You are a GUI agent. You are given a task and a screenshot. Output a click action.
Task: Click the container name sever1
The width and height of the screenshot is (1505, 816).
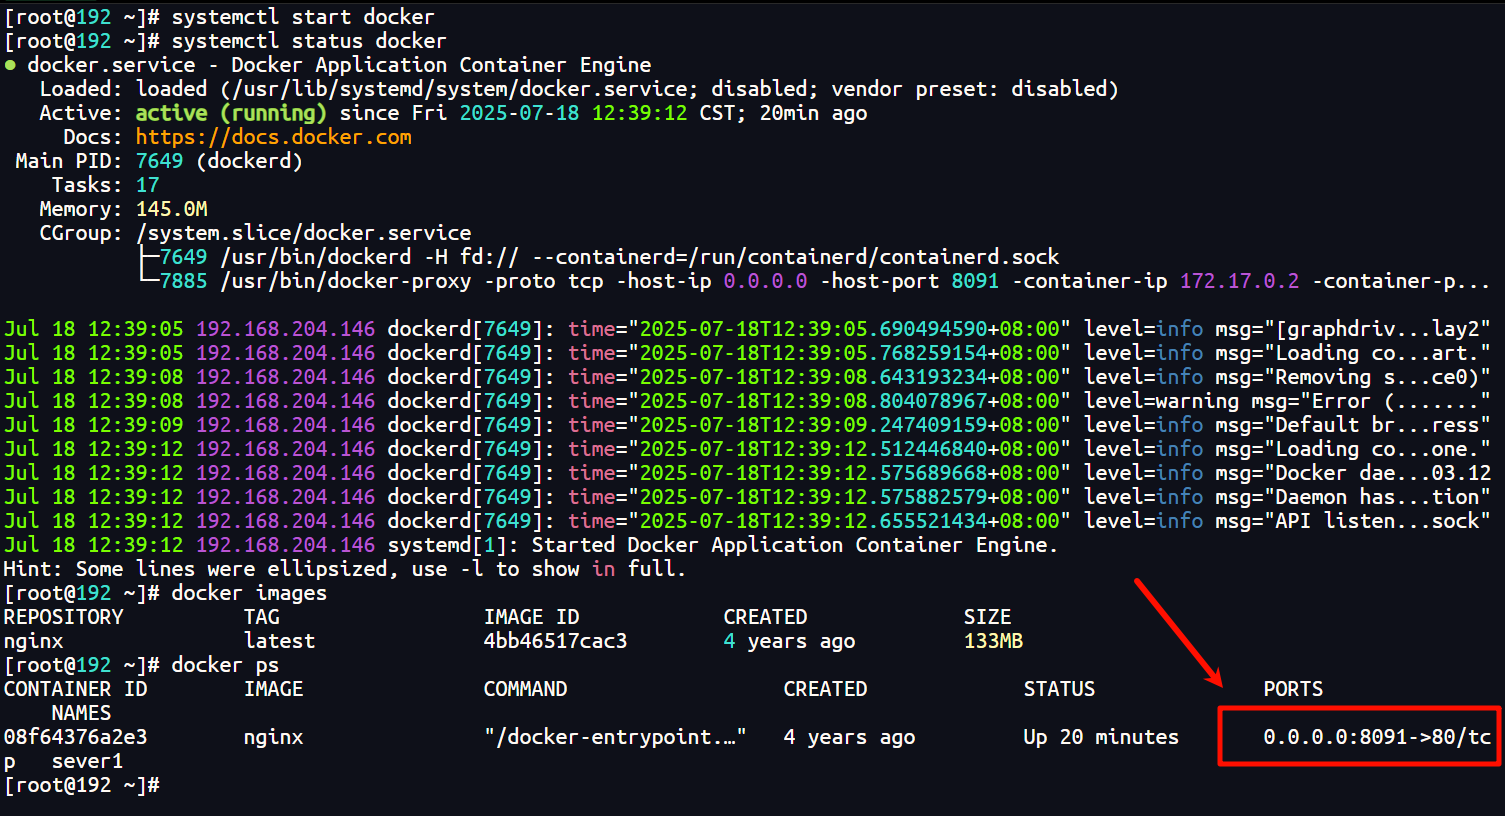pos(87,761)
